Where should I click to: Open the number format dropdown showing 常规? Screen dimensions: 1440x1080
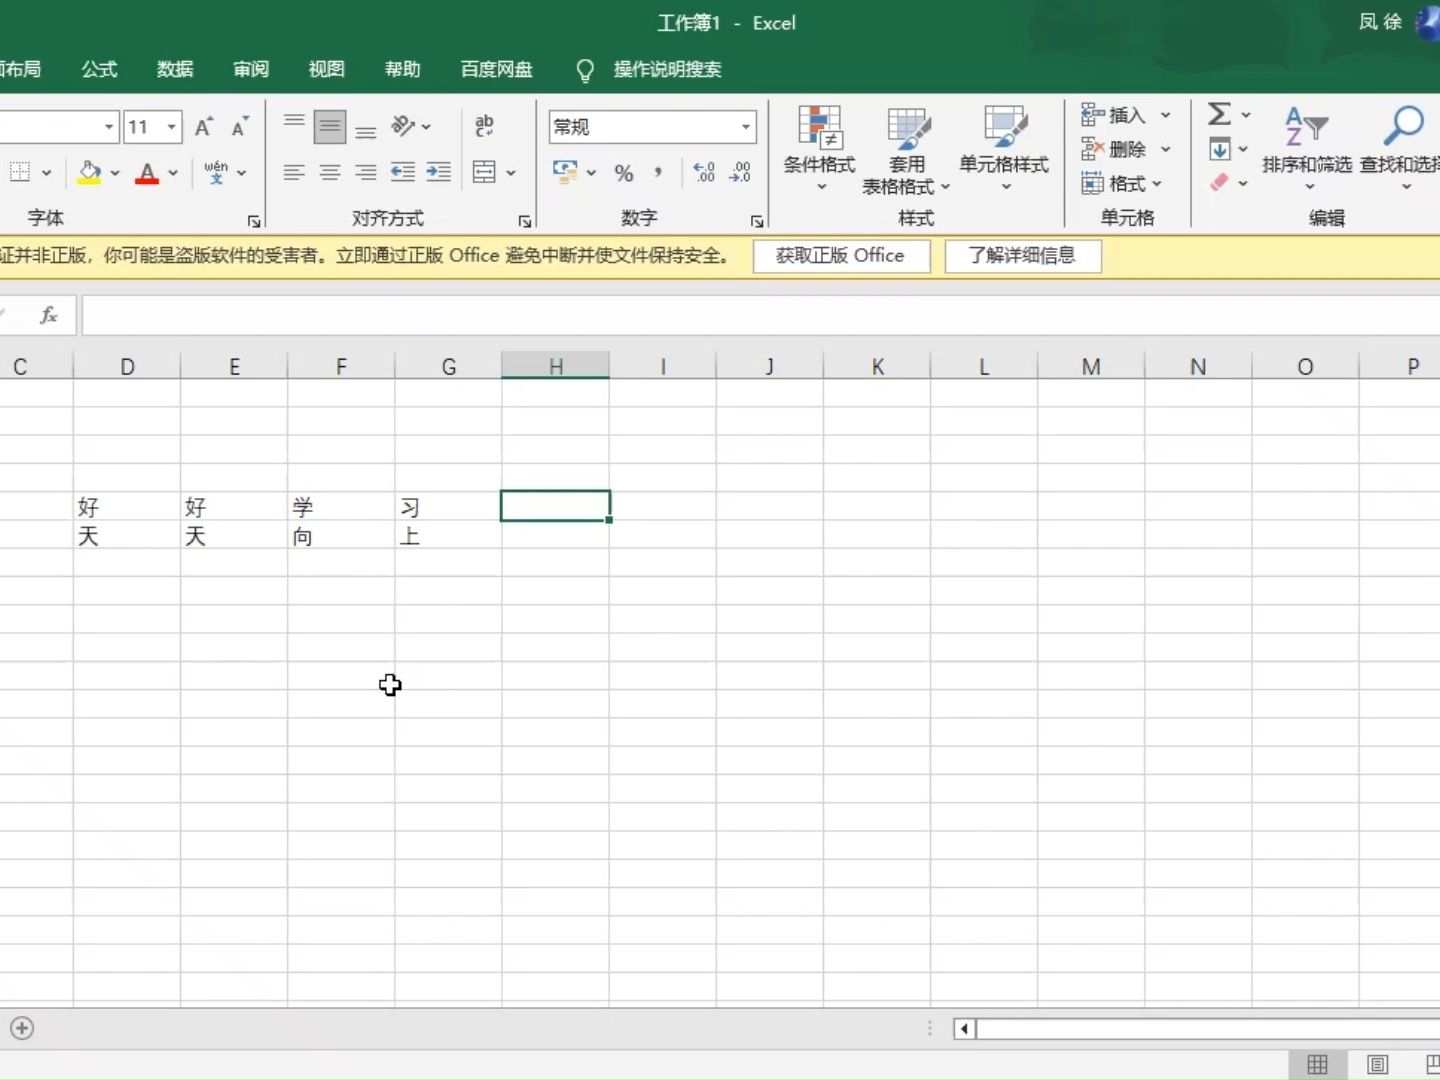click(x=745, y=127)
